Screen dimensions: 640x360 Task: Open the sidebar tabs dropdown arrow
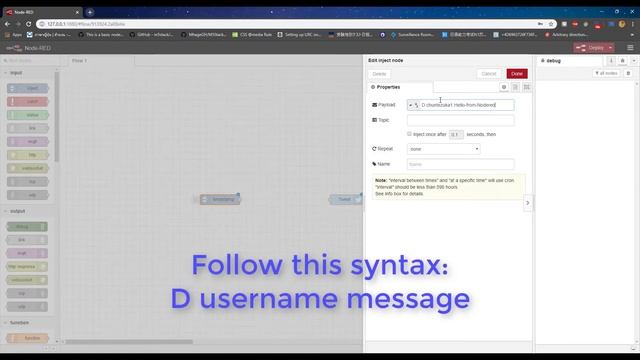634,60
